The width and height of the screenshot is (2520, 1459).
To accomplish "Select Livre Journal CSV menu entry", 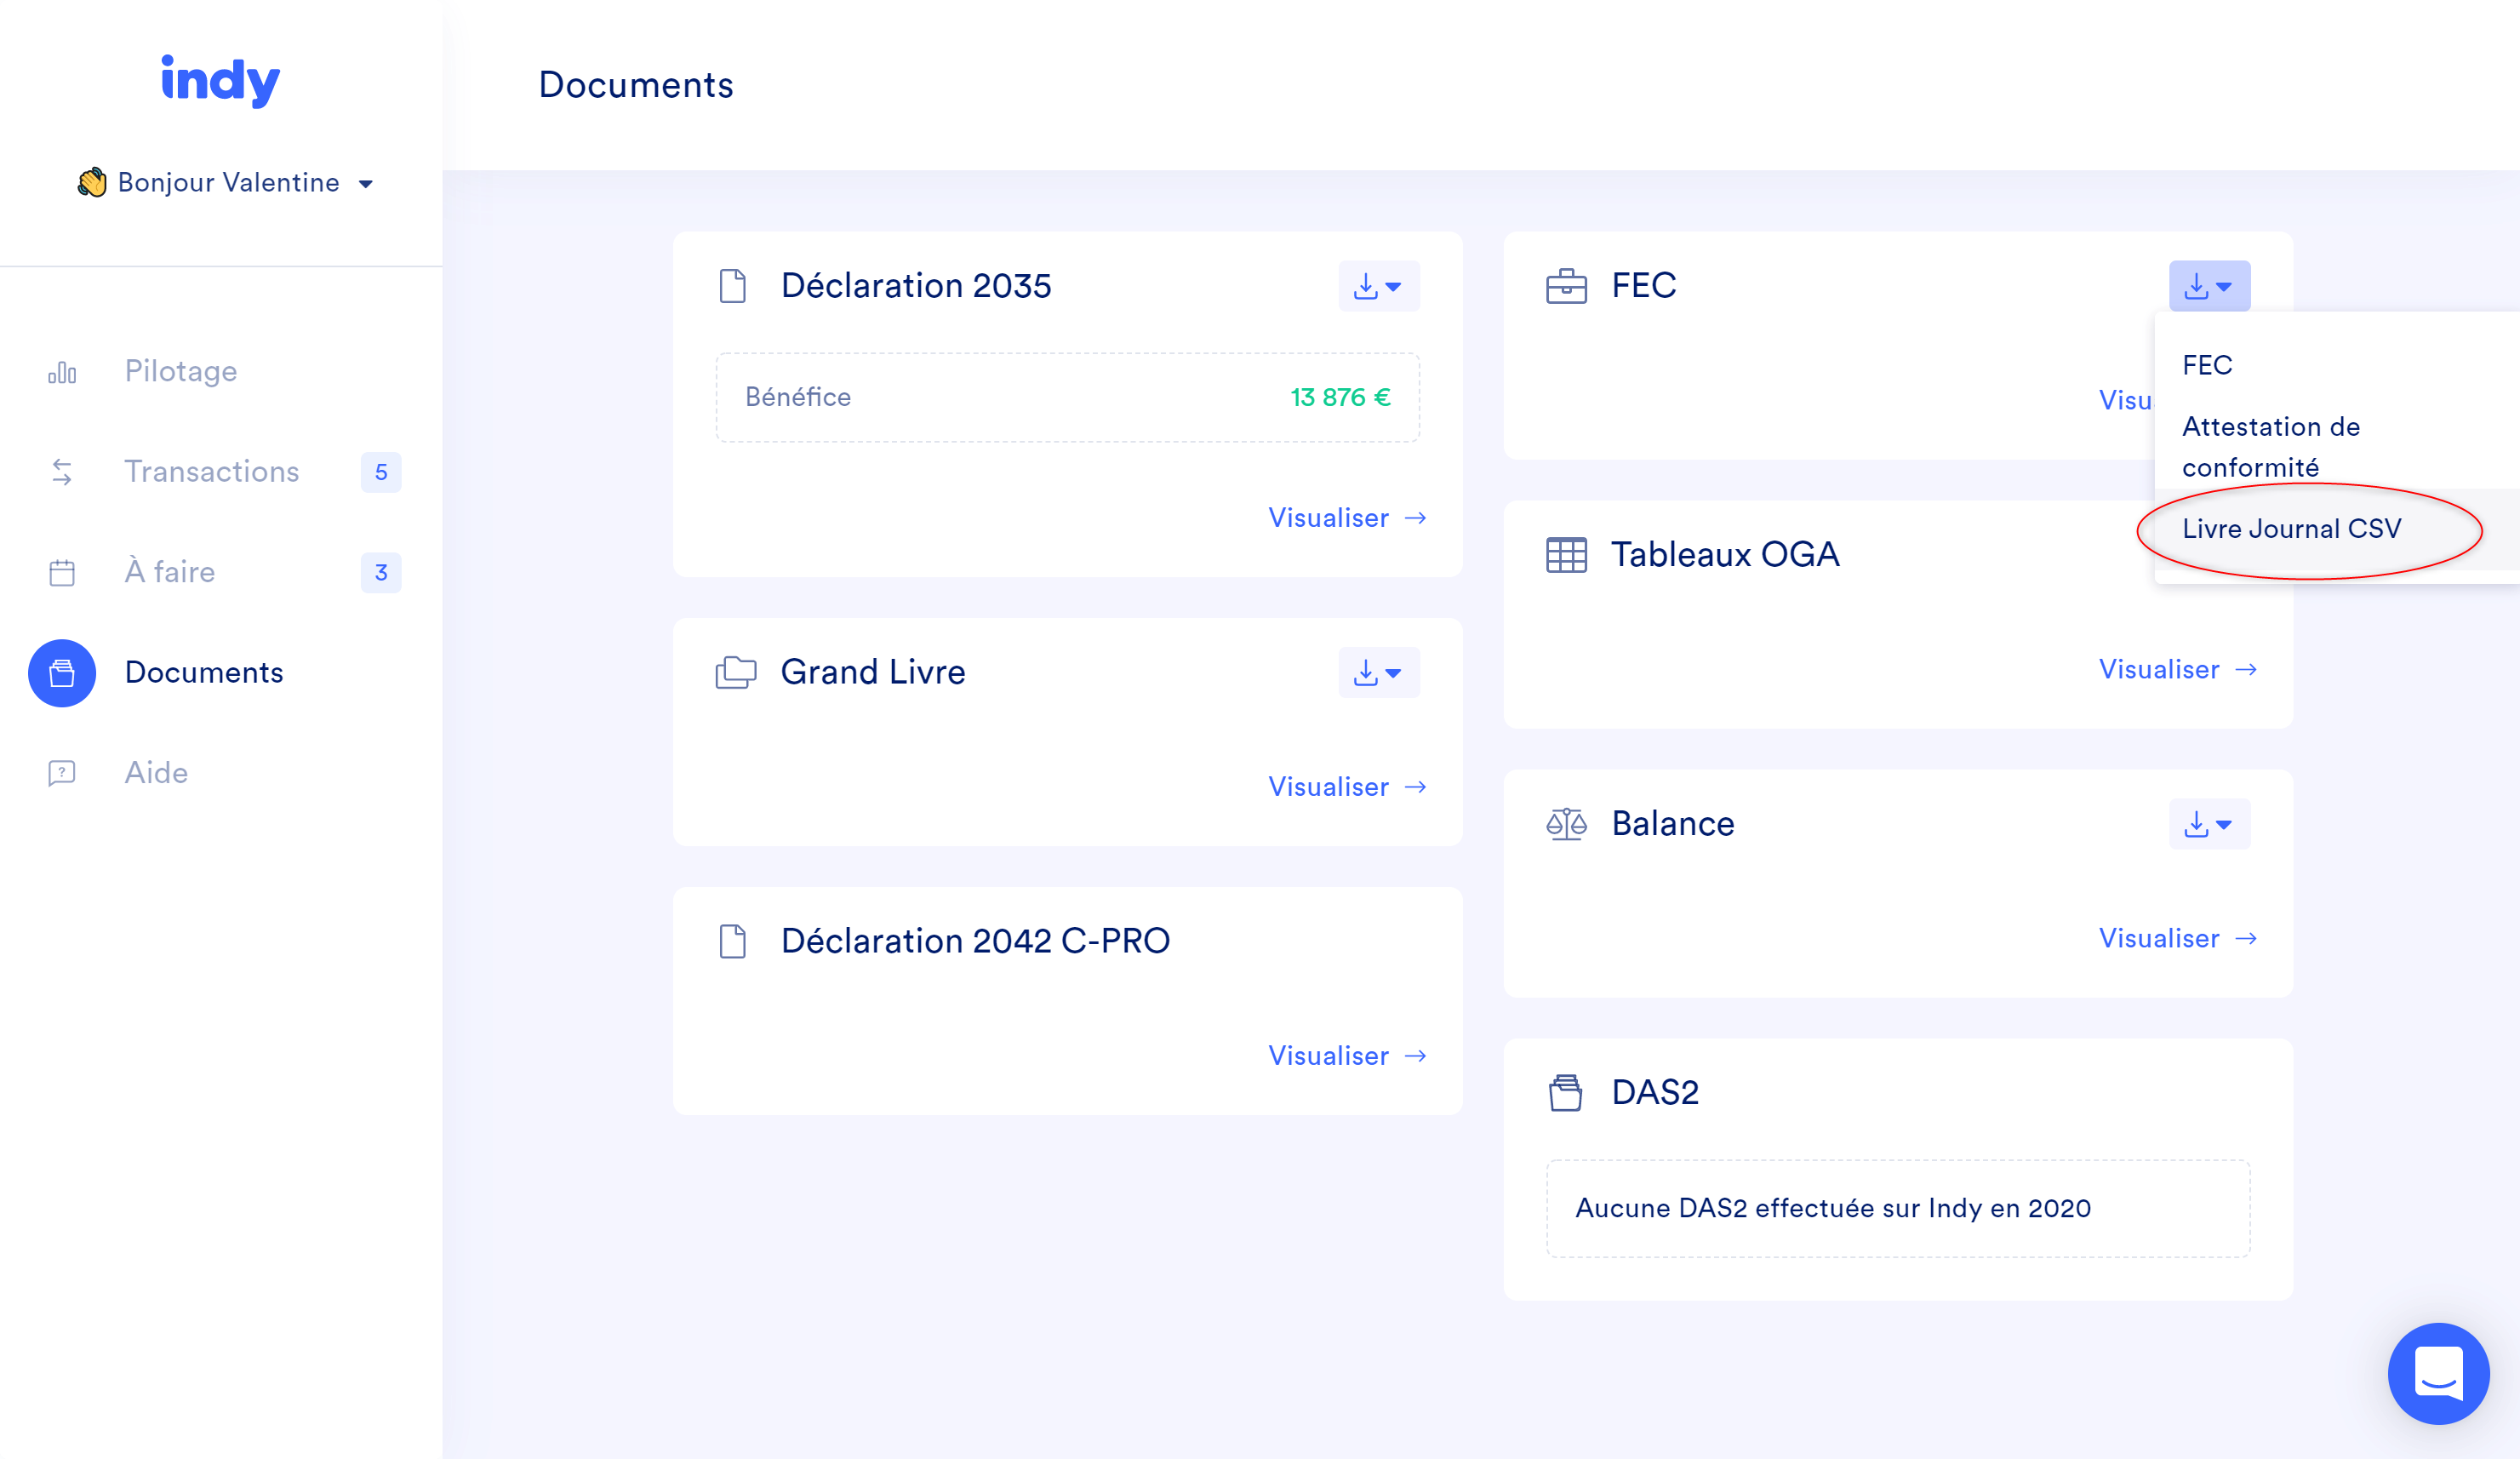I will (x=2291, y=529).
